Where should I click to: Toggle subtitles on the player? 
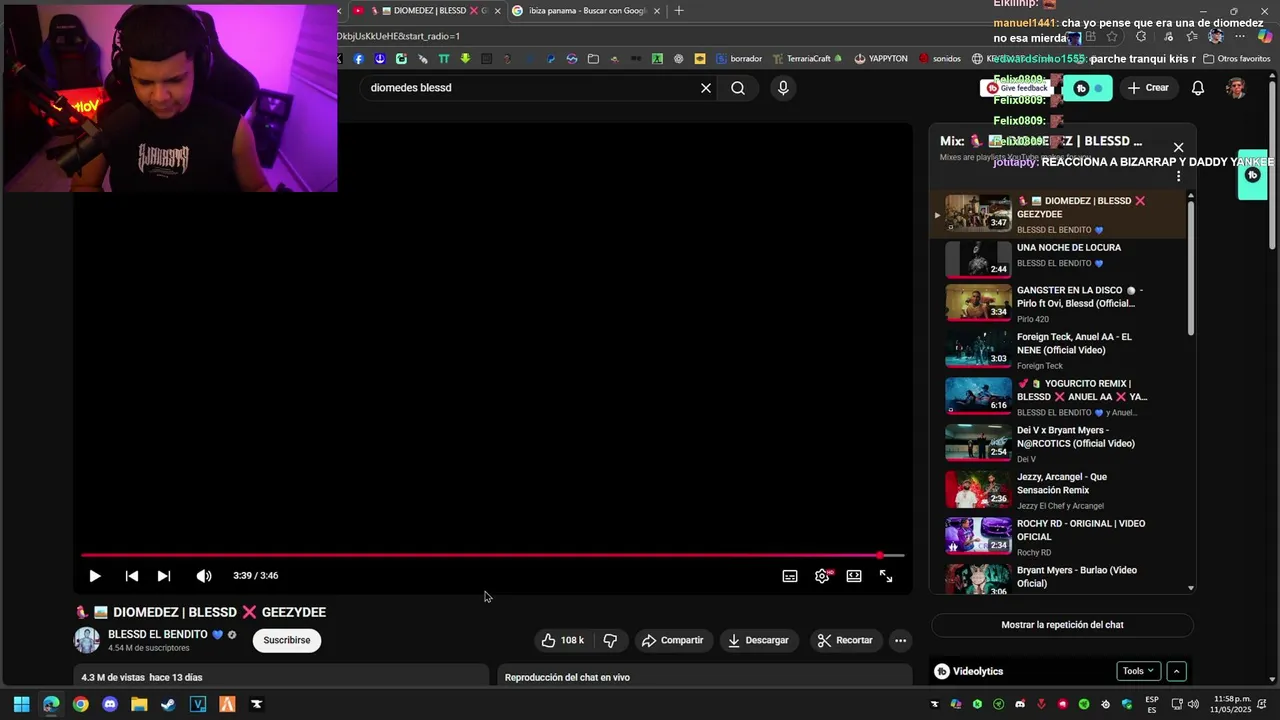(790, 576)
